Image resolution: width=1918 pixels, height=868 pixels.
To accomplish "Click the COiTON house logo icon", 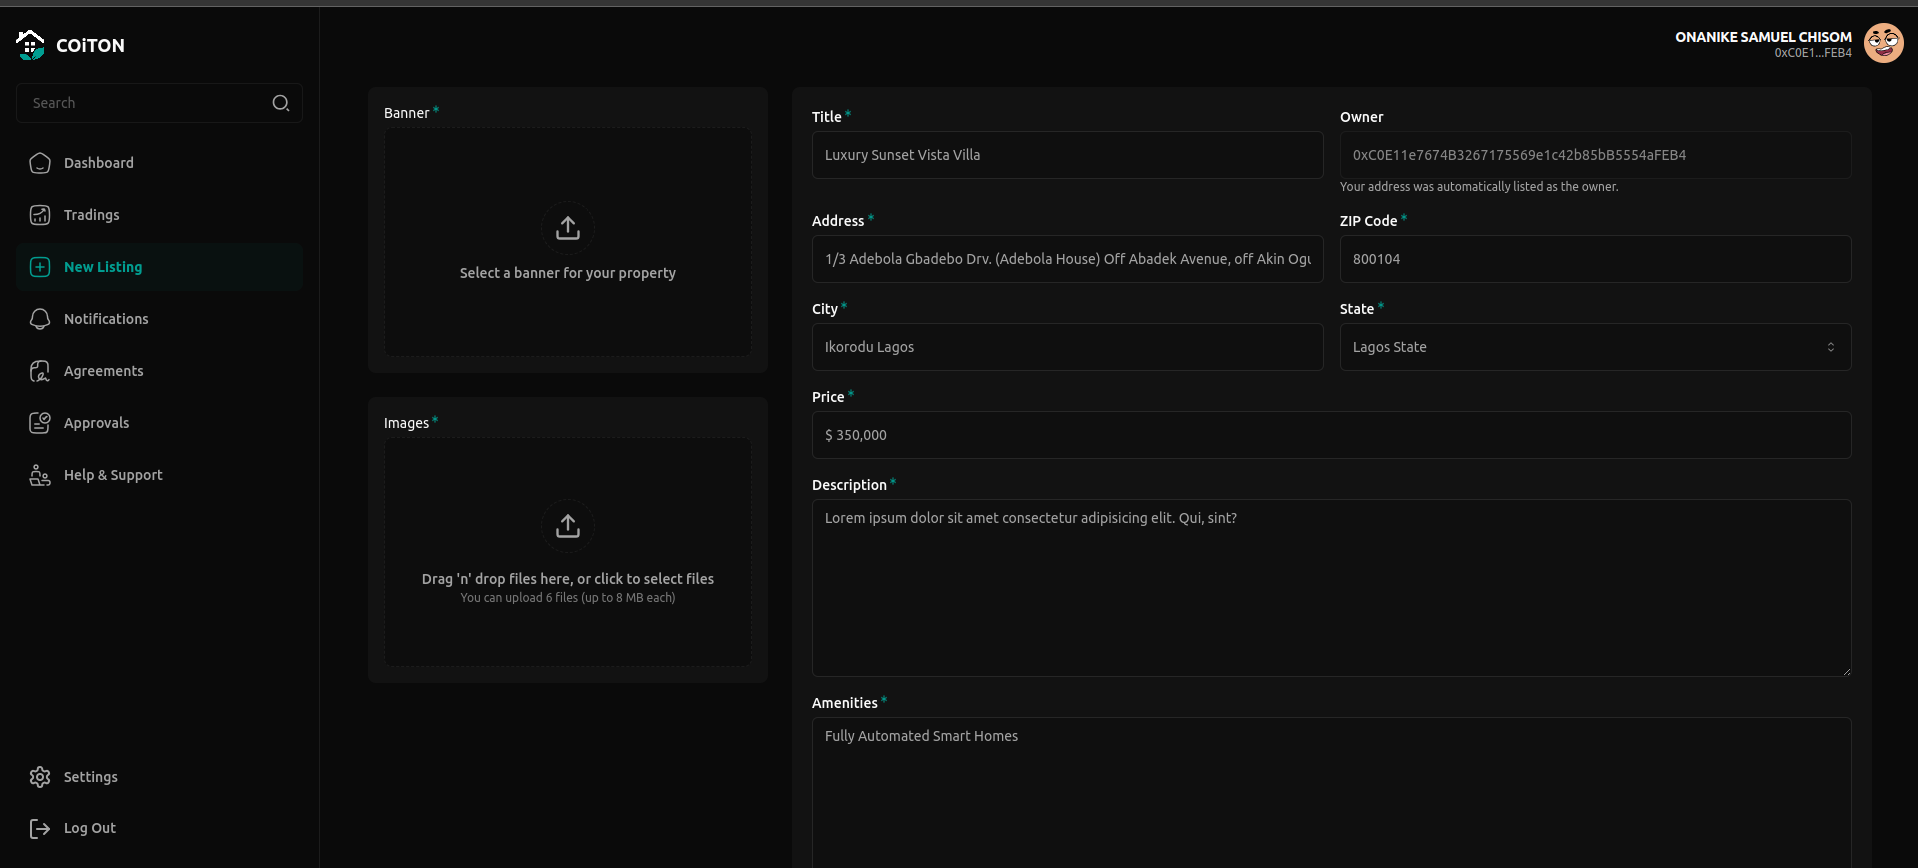I will (31, 45).
